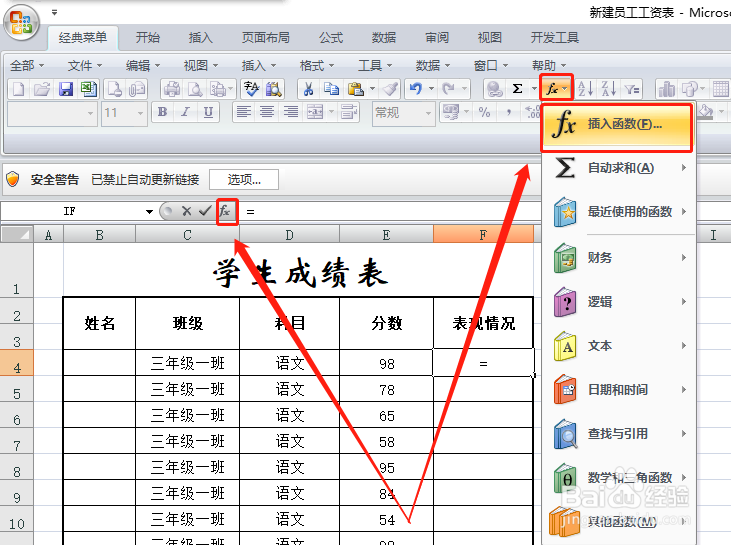Toggle Bold formatting
The width and height of the screenshot is (731, 545).
click(x=162, y=112)
